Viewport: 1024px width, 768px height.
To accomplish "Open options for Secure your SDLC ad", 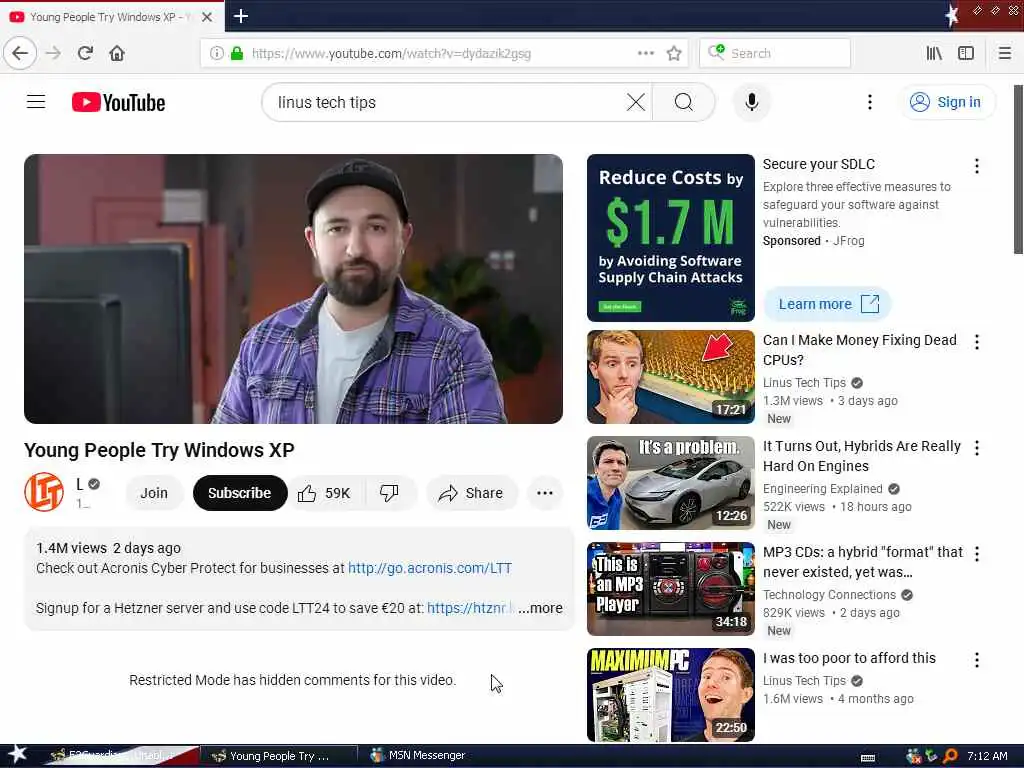I will click(x=976, y=166).
